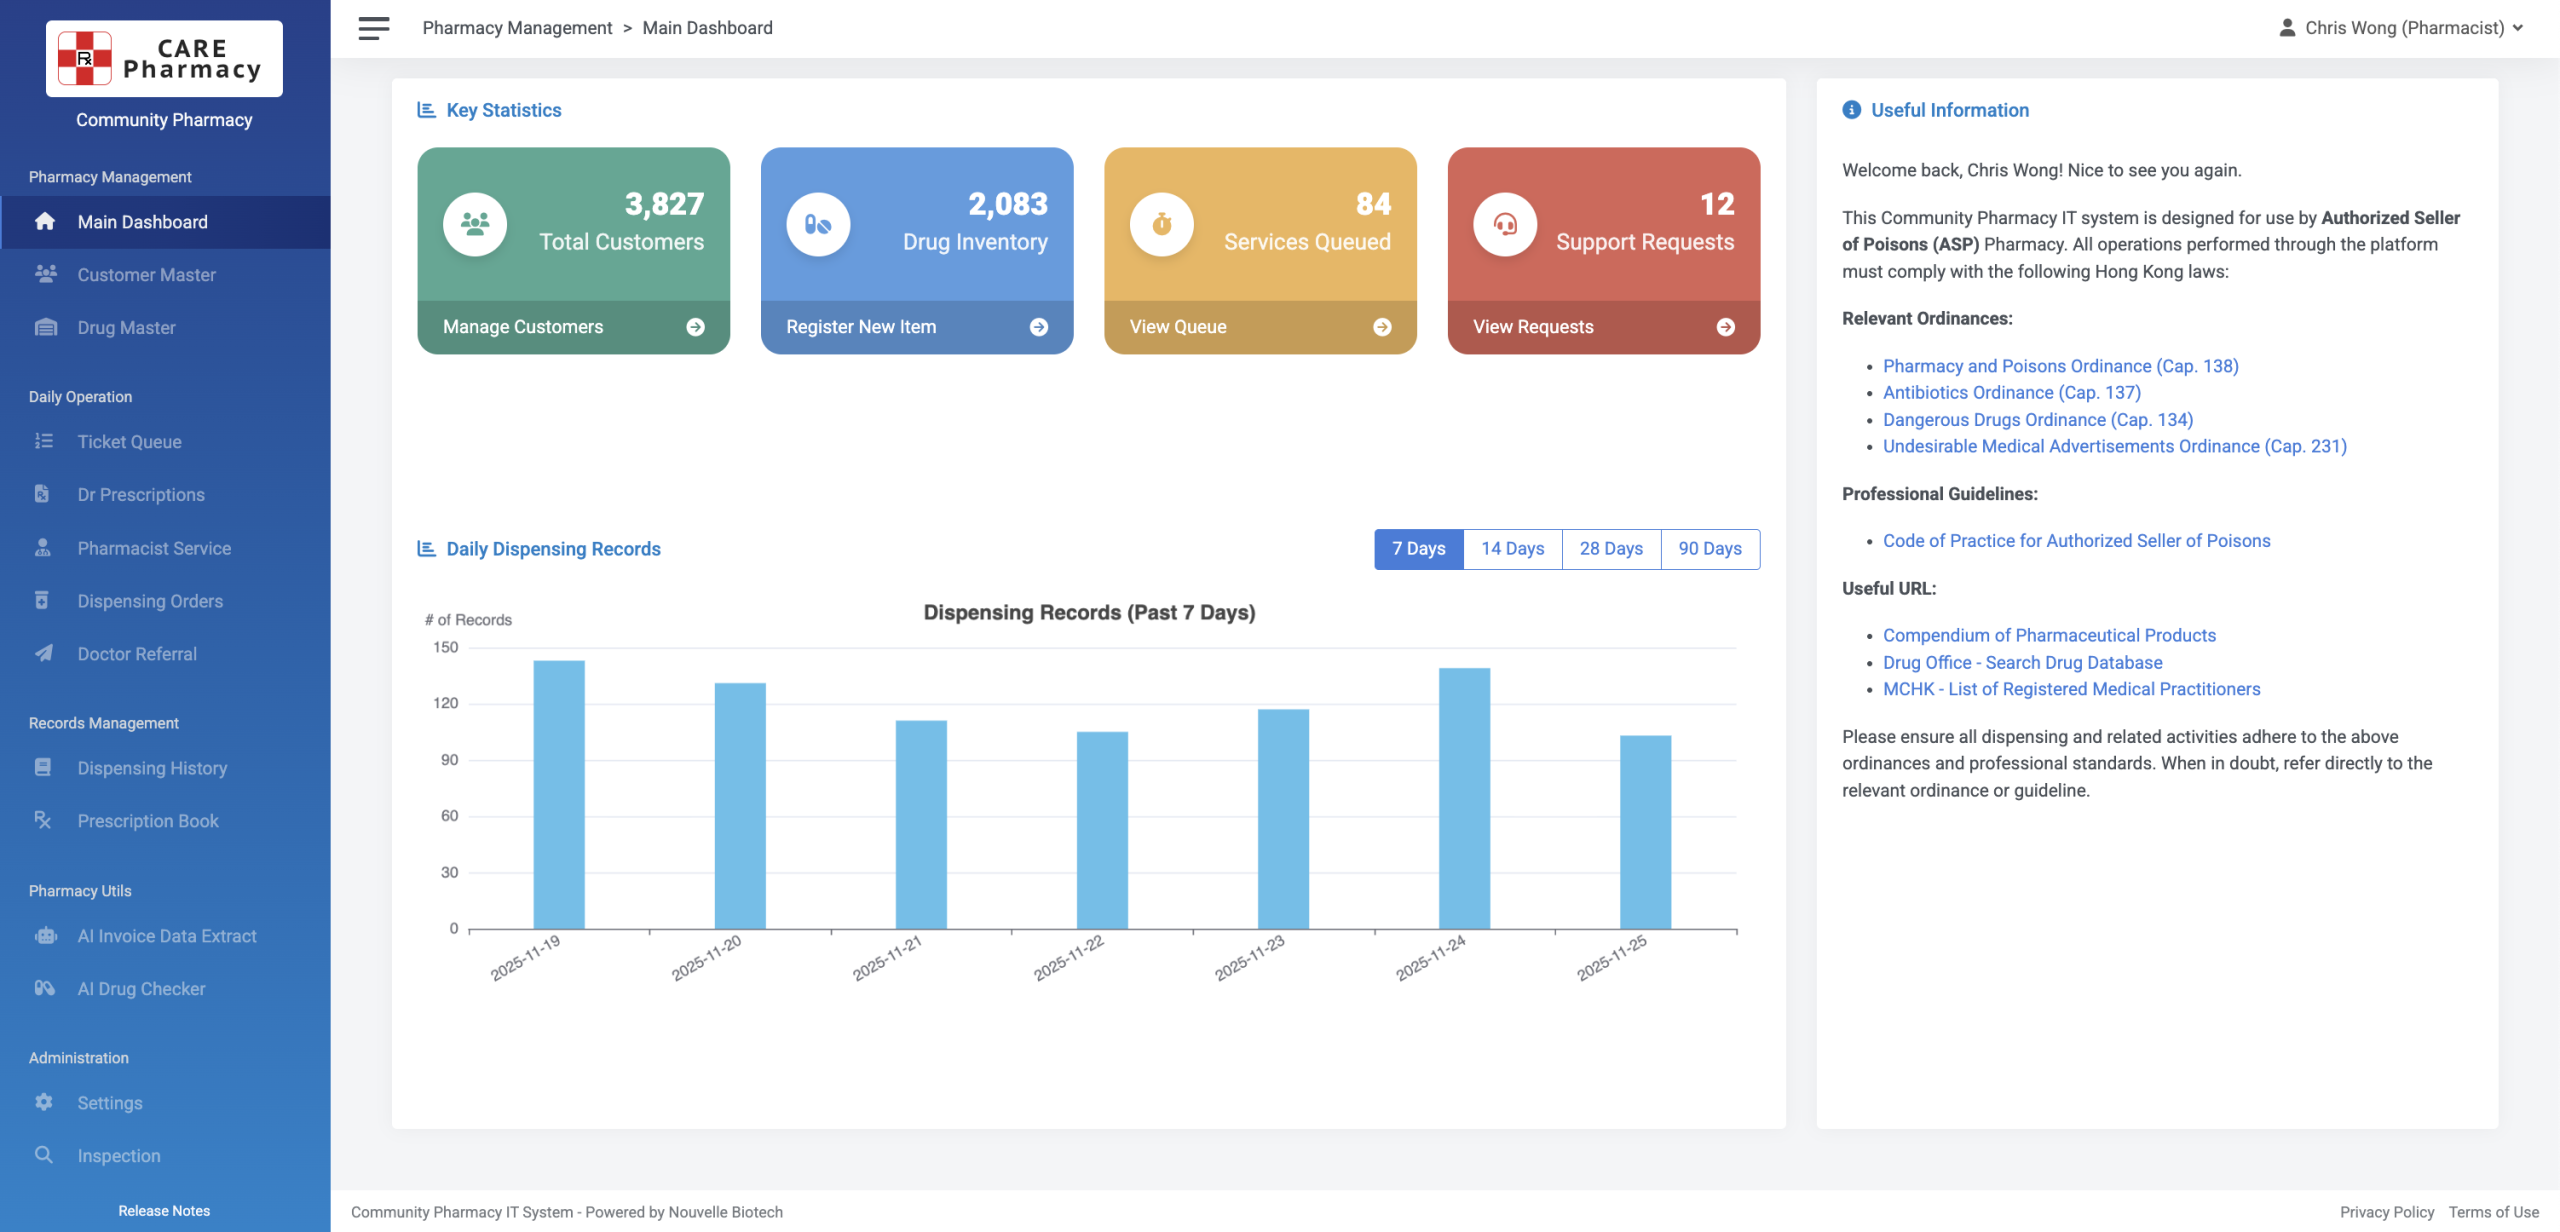
Task: Switch chart to 90 Days
Action: [1709, 549]
